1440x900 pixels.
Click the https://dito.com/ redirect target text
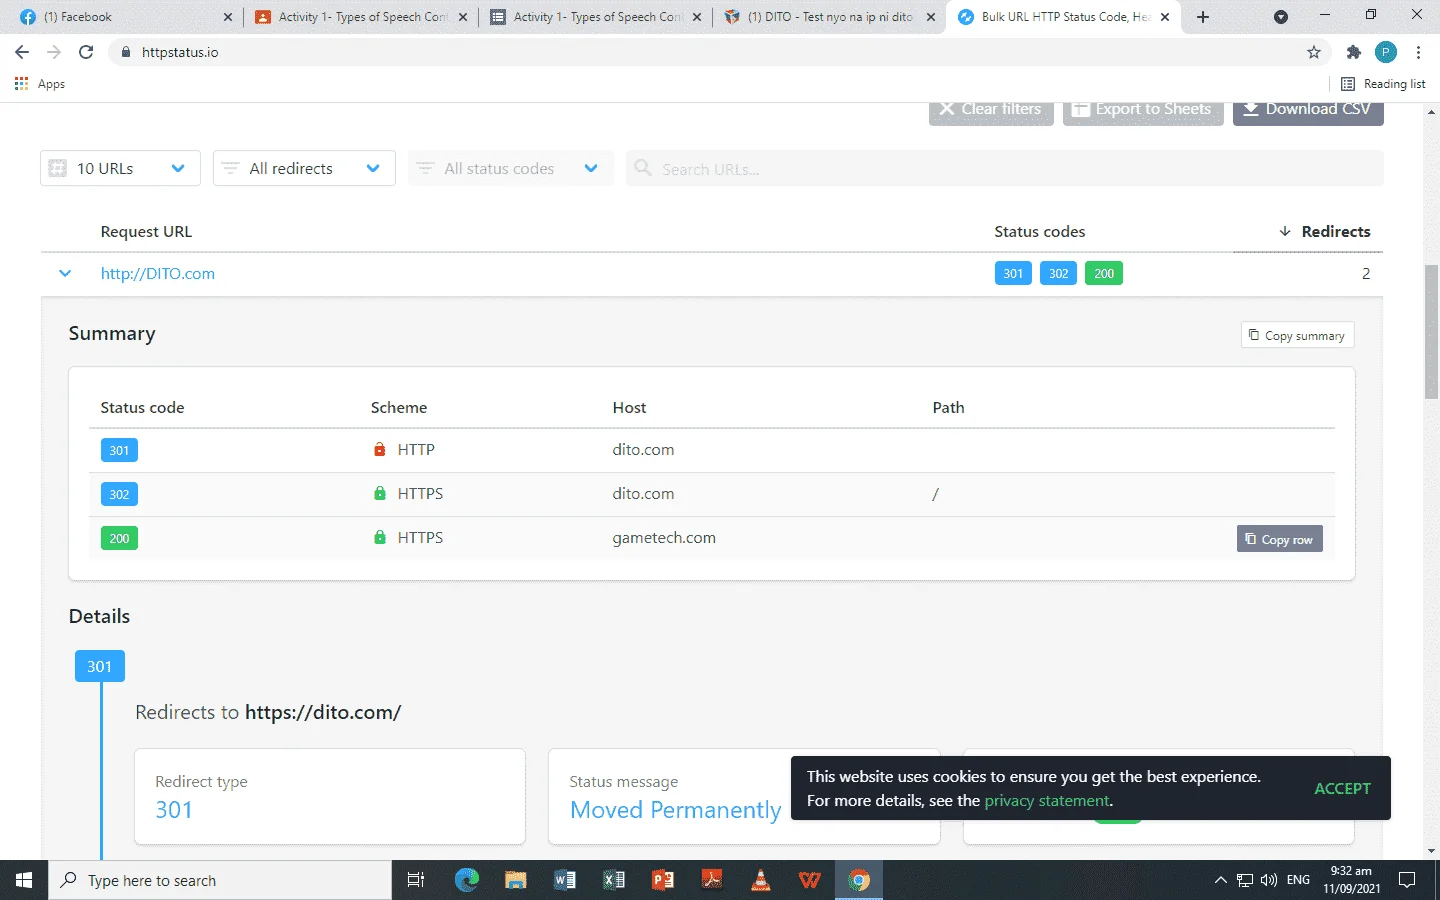pos(323,712)
